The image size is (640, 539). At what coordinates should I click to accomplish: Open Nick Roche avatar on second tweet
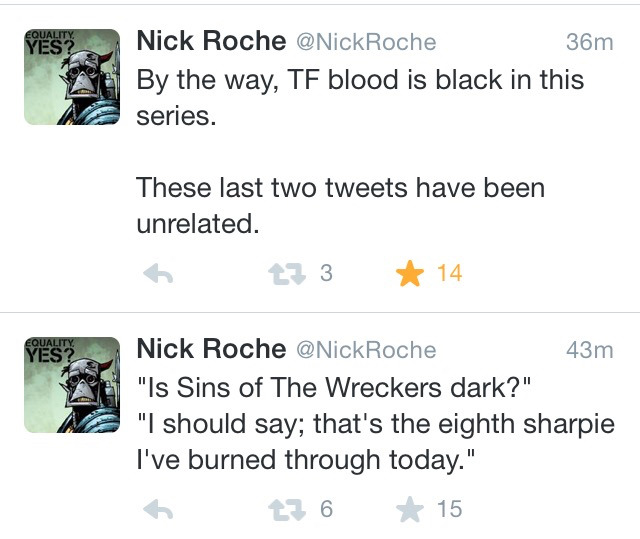[72, 385]
